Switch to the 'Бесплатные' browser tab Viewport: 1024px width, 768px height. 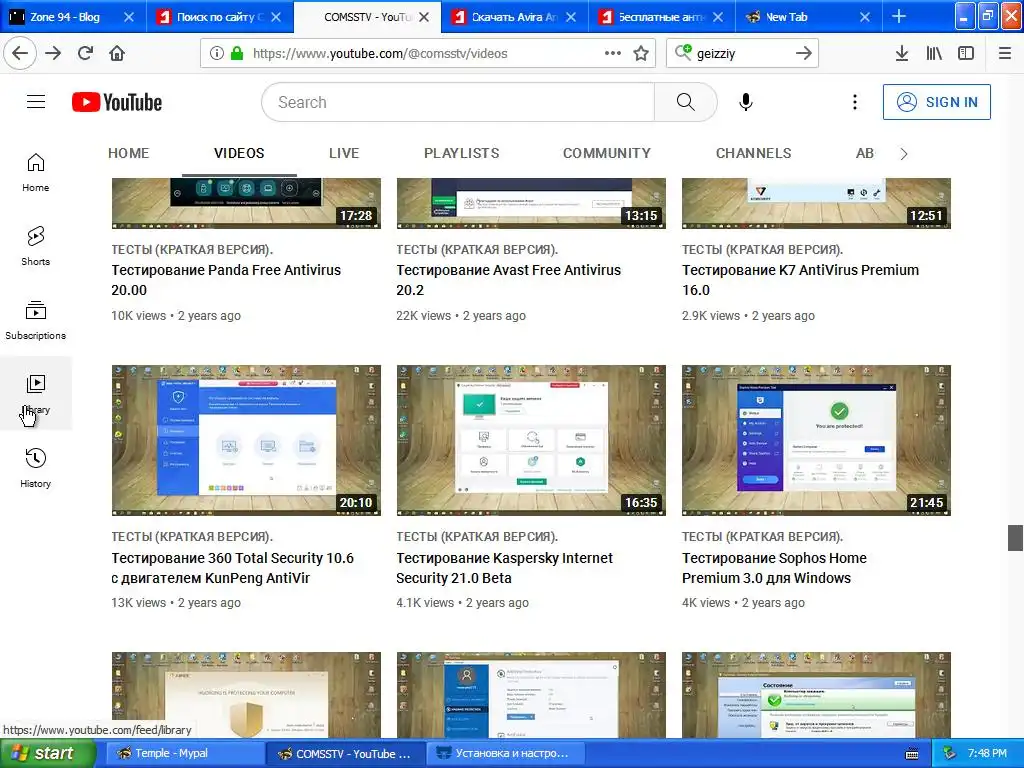click(660, 17)
